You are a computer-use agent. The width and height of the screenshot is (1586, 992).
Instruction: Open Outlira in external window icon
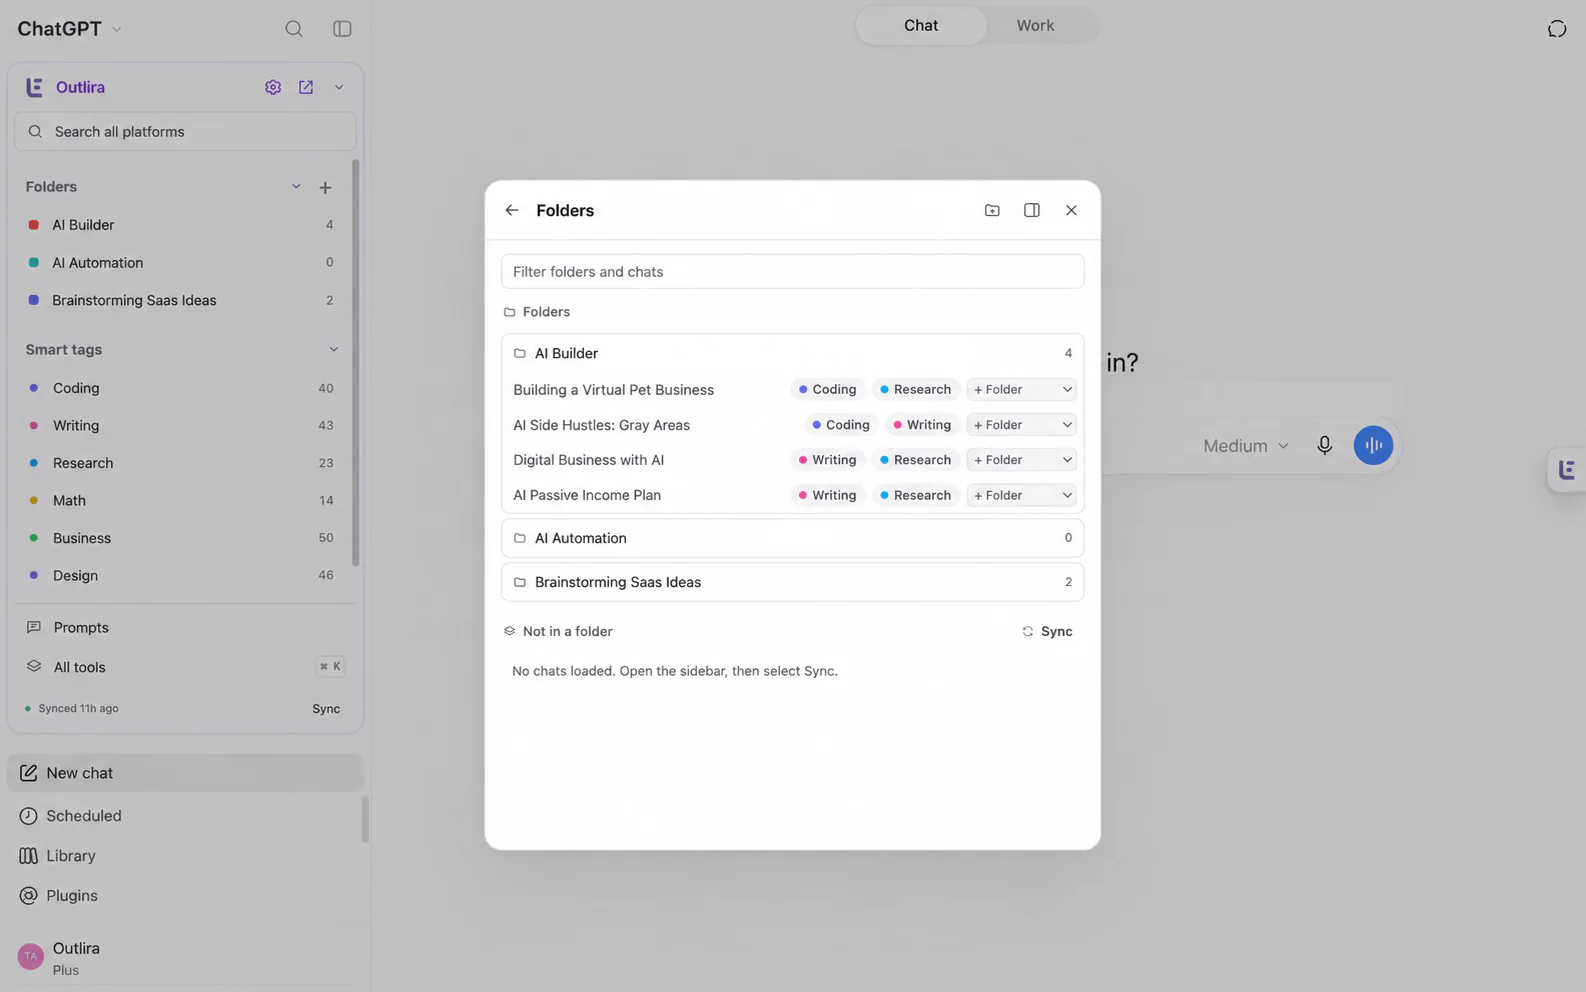tap(306, 87)
